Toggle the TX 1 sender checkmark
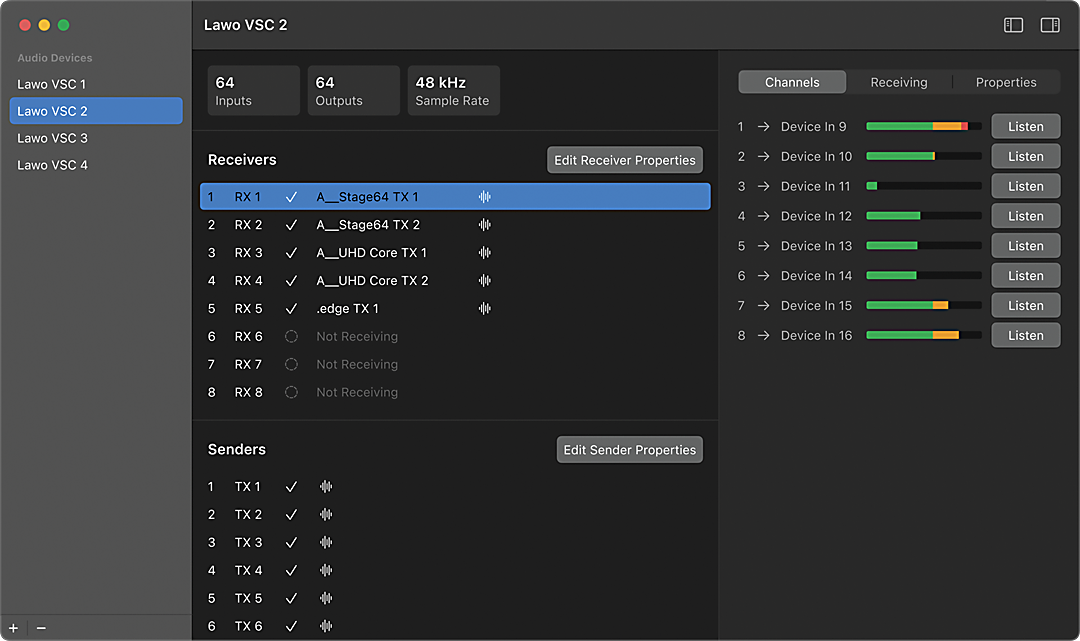Viewport: 1080px width, 641px height. [291, 487]
